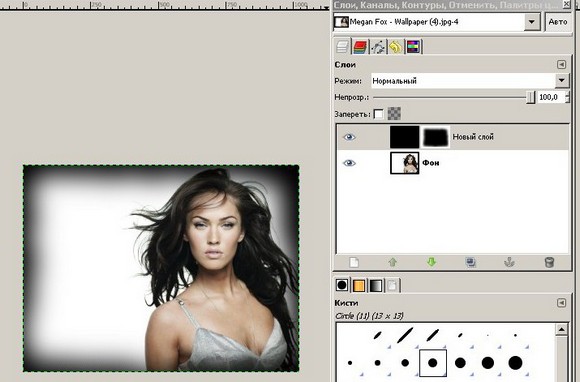Image resolution: width=580 pixels, height=382 pixels.
Task: Close the layers dock window
Action: click(x=566, y=4)
